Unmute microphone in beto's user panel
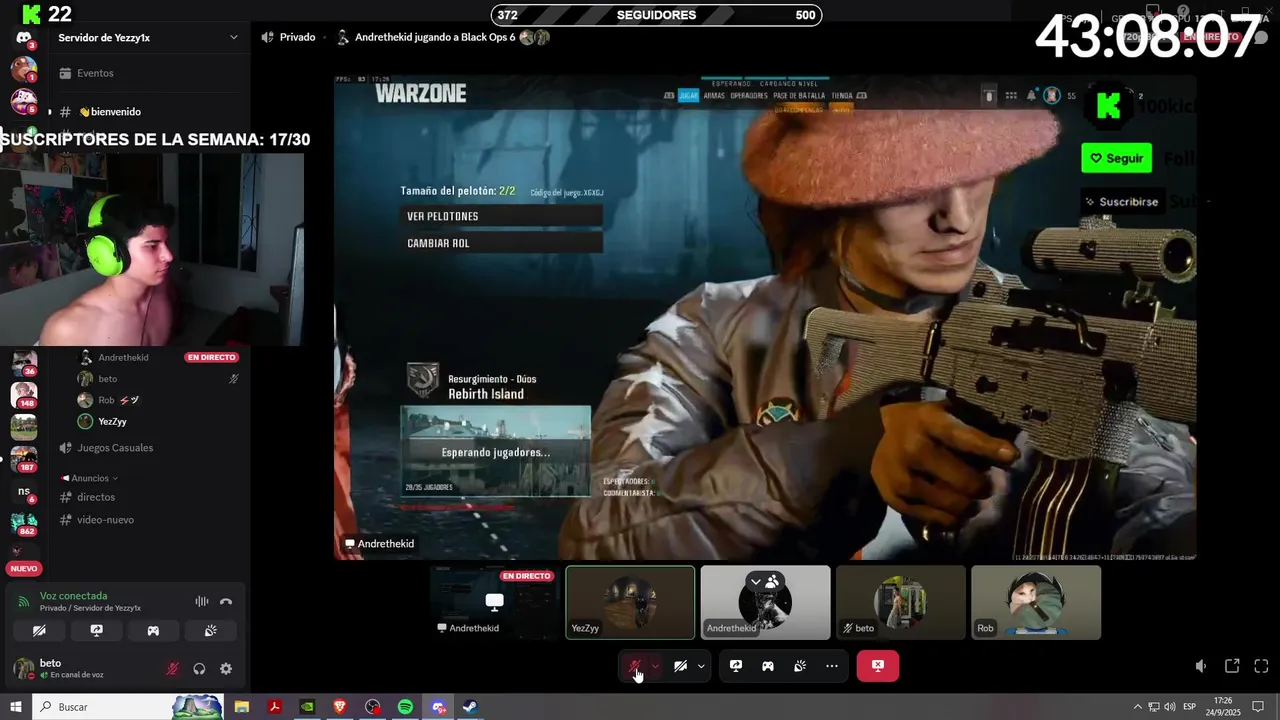The width and height of the screenshot is (1280, 720). 173,669
